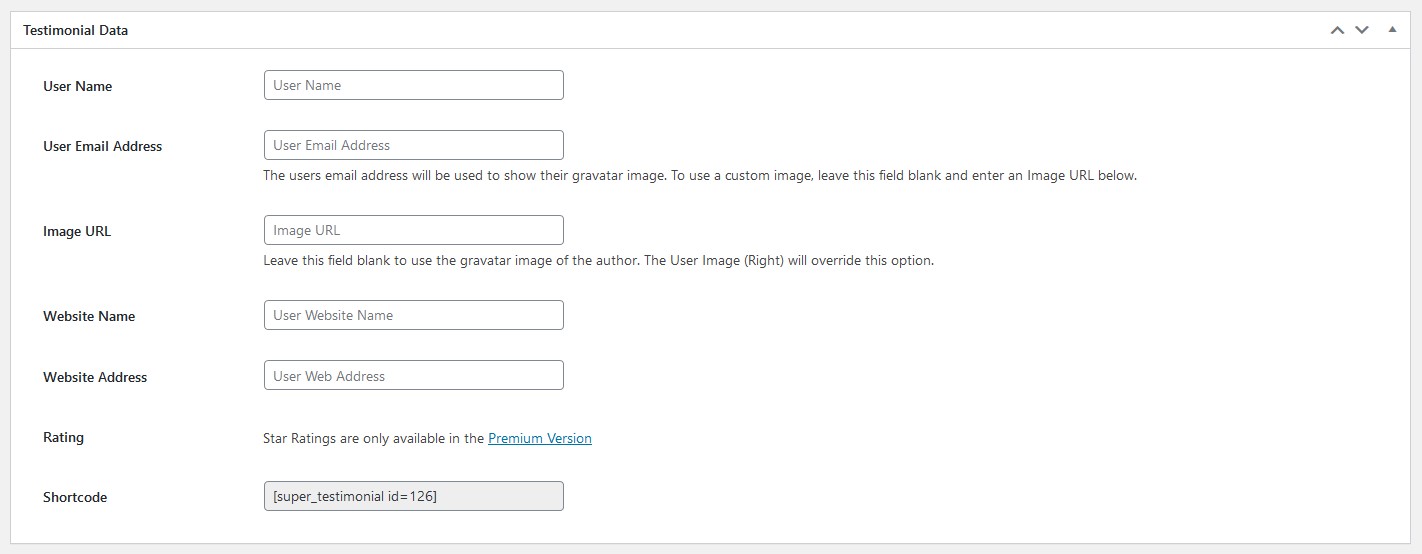Click the Website Name label

(89, 316)
